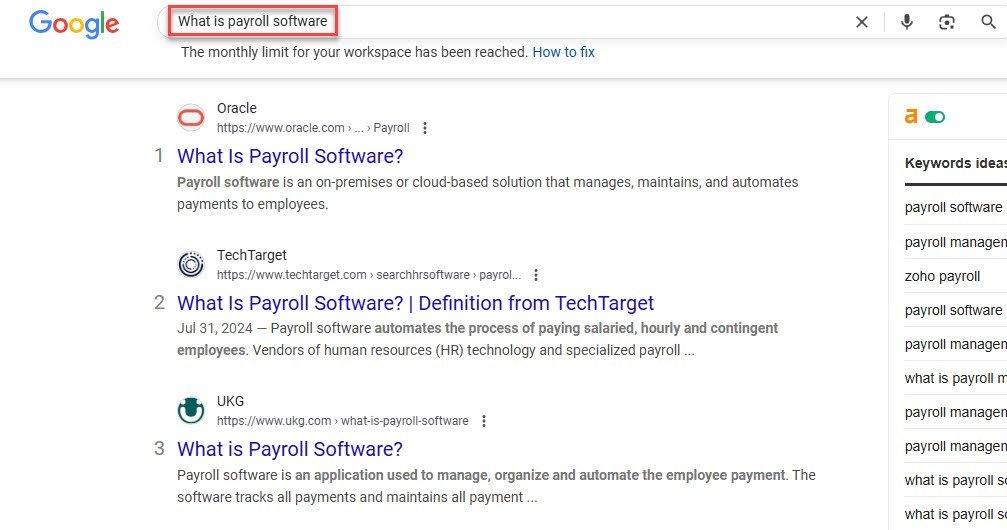The width and height of the screenshot is (1007, 530).
Task: Click UKG snippet about employee payment application
Action: click(x=496, y=486)
